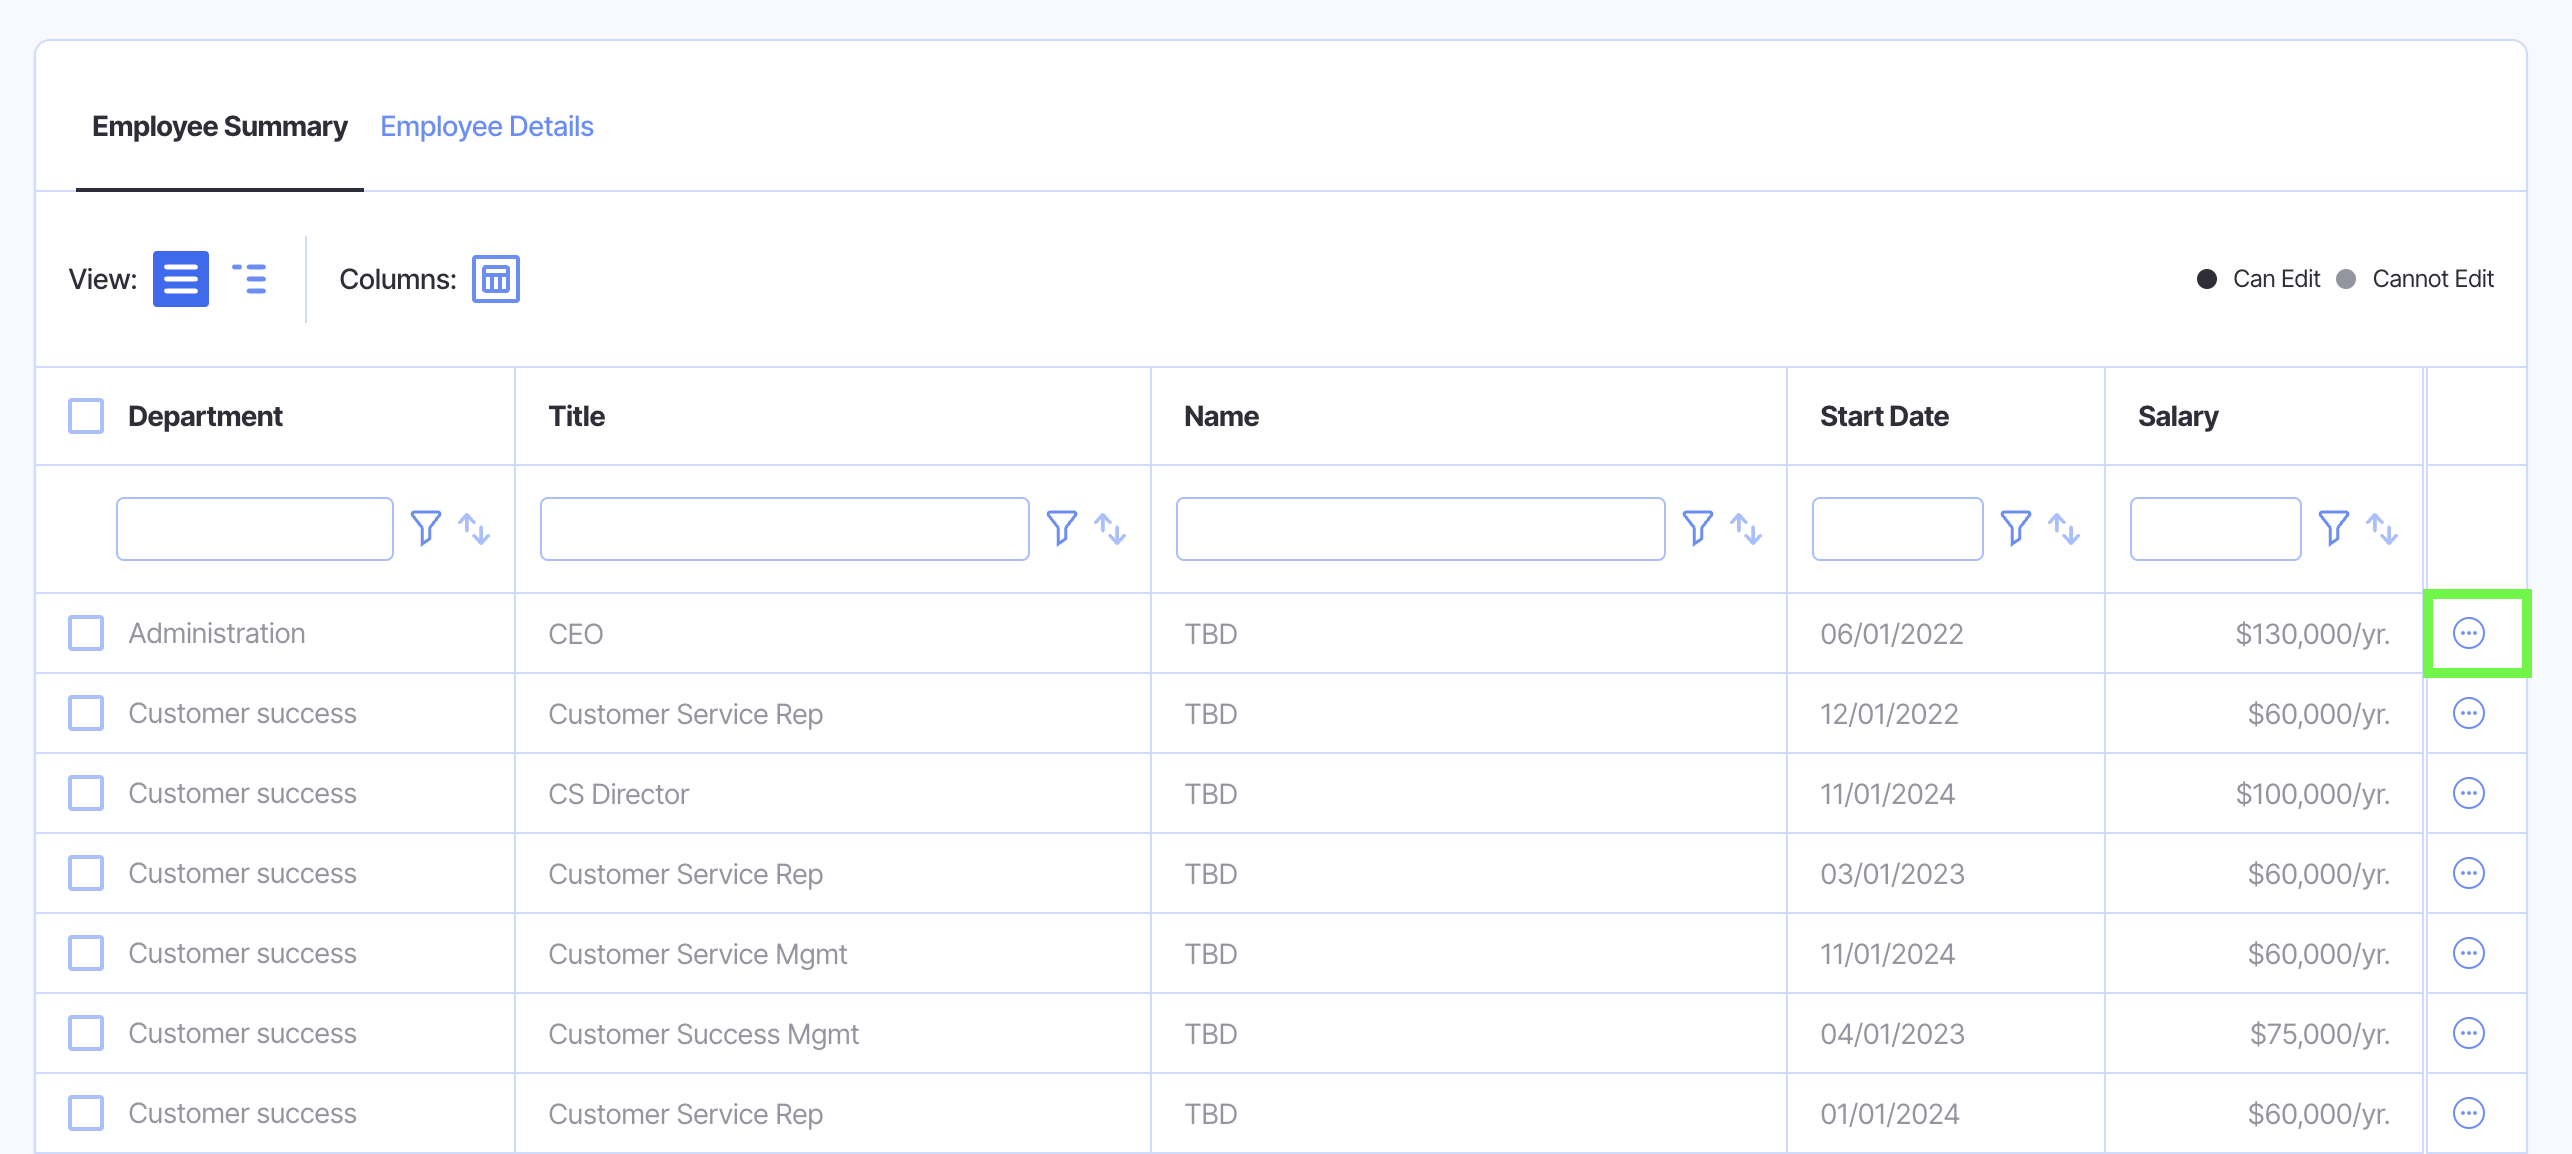Focus the Name filter input

pyautogui.click(x=1420, y=528)
